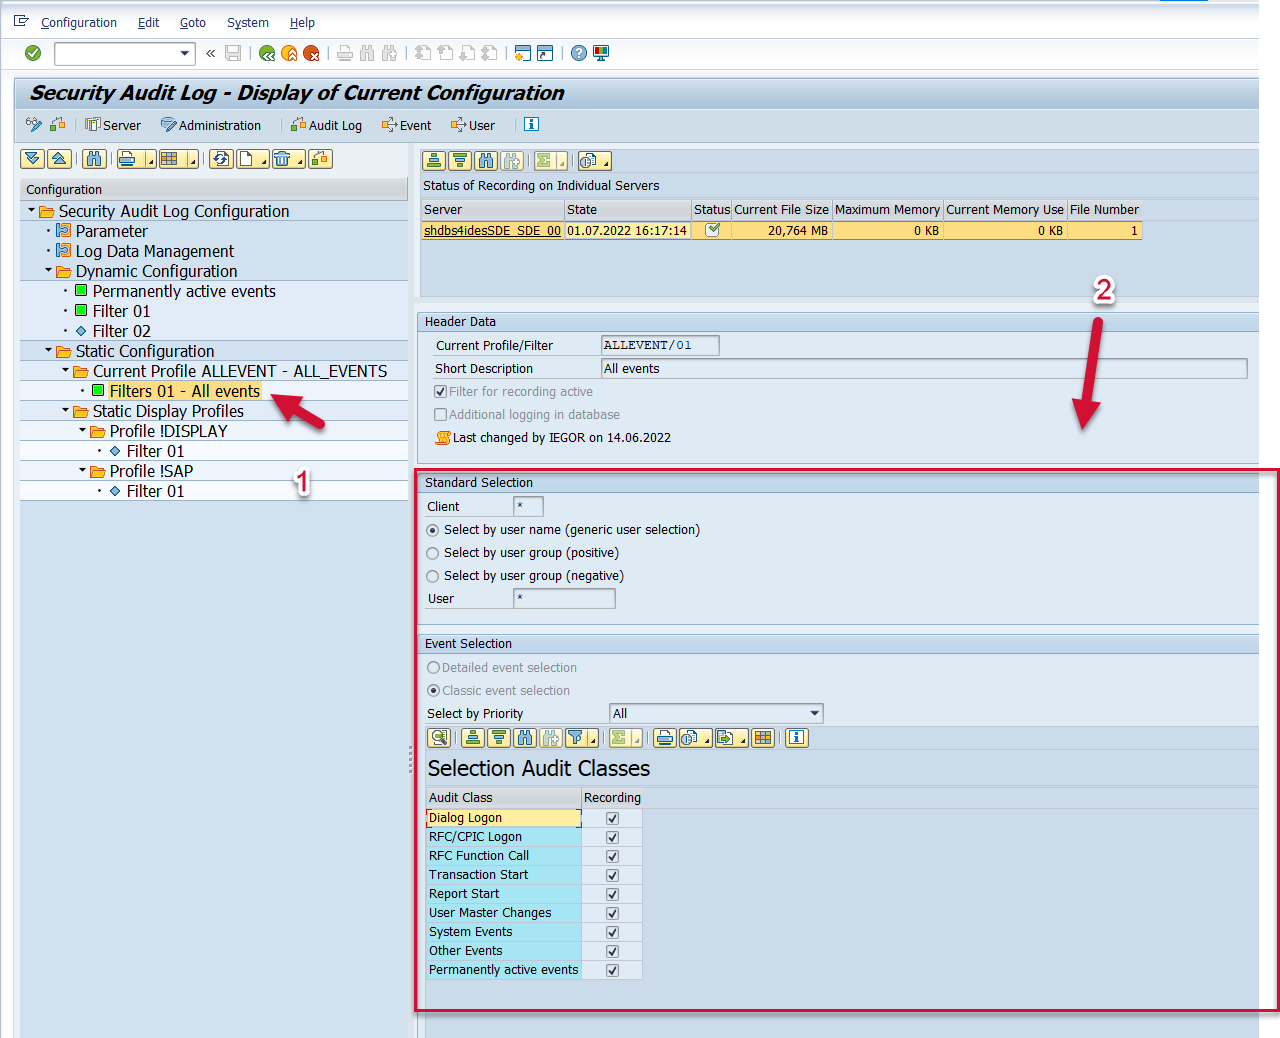Click the red Cancel icon in toolbar
Image resolution: width=1280 pixels, height=1038 pixels.
pos(311,53)
